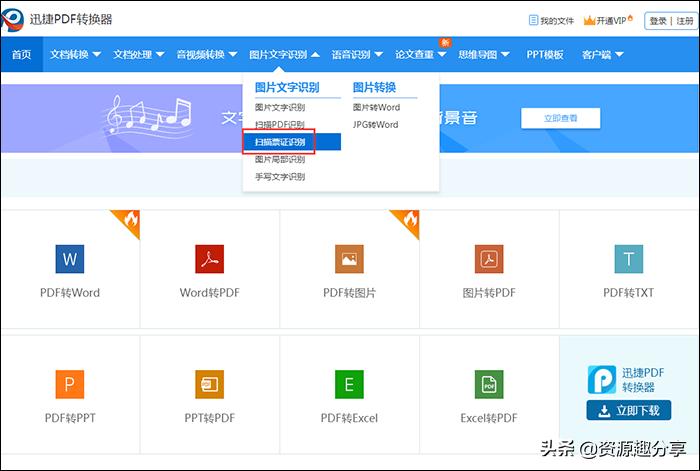The width and height of the screenshot is (700, 471).
Task: Click the PDF转Excel label text
Action: click(349, 418)
